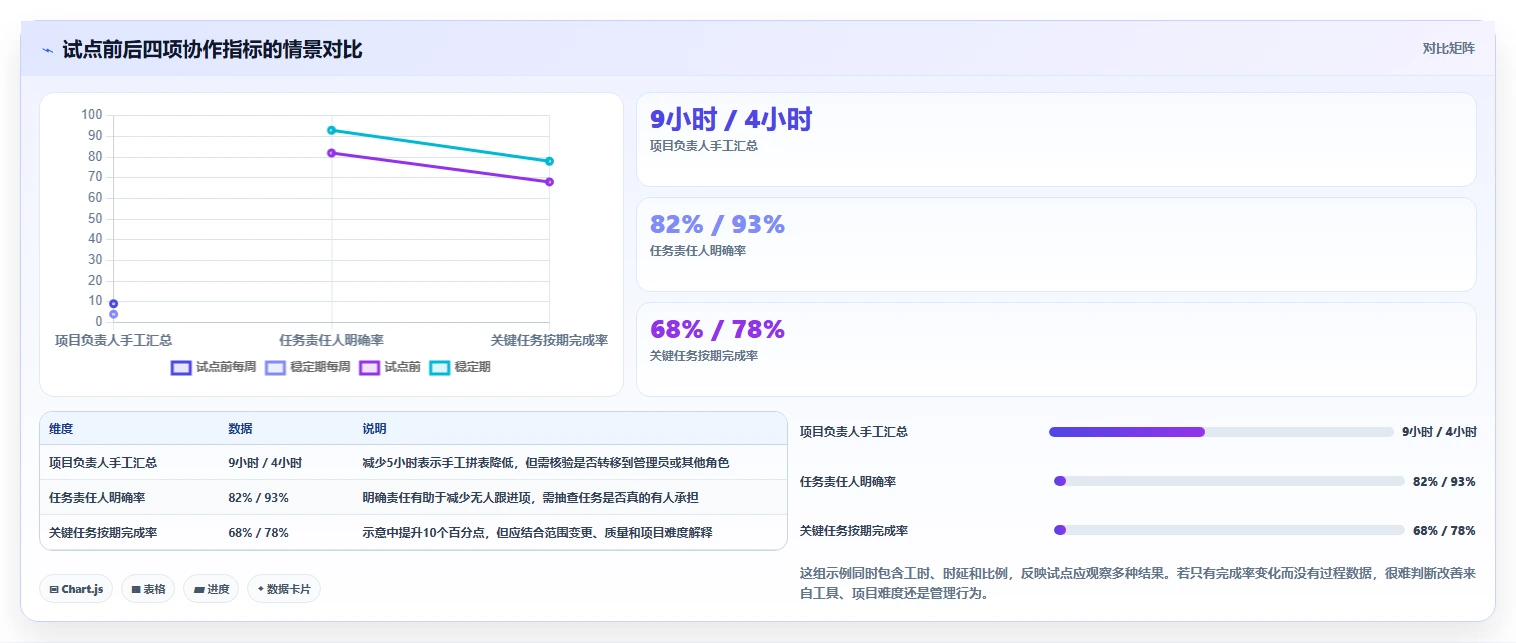Screen dimensions: 1516x643
Task: Click the 任务责任人明确率 progress bar
Action: click(1229, 481)
